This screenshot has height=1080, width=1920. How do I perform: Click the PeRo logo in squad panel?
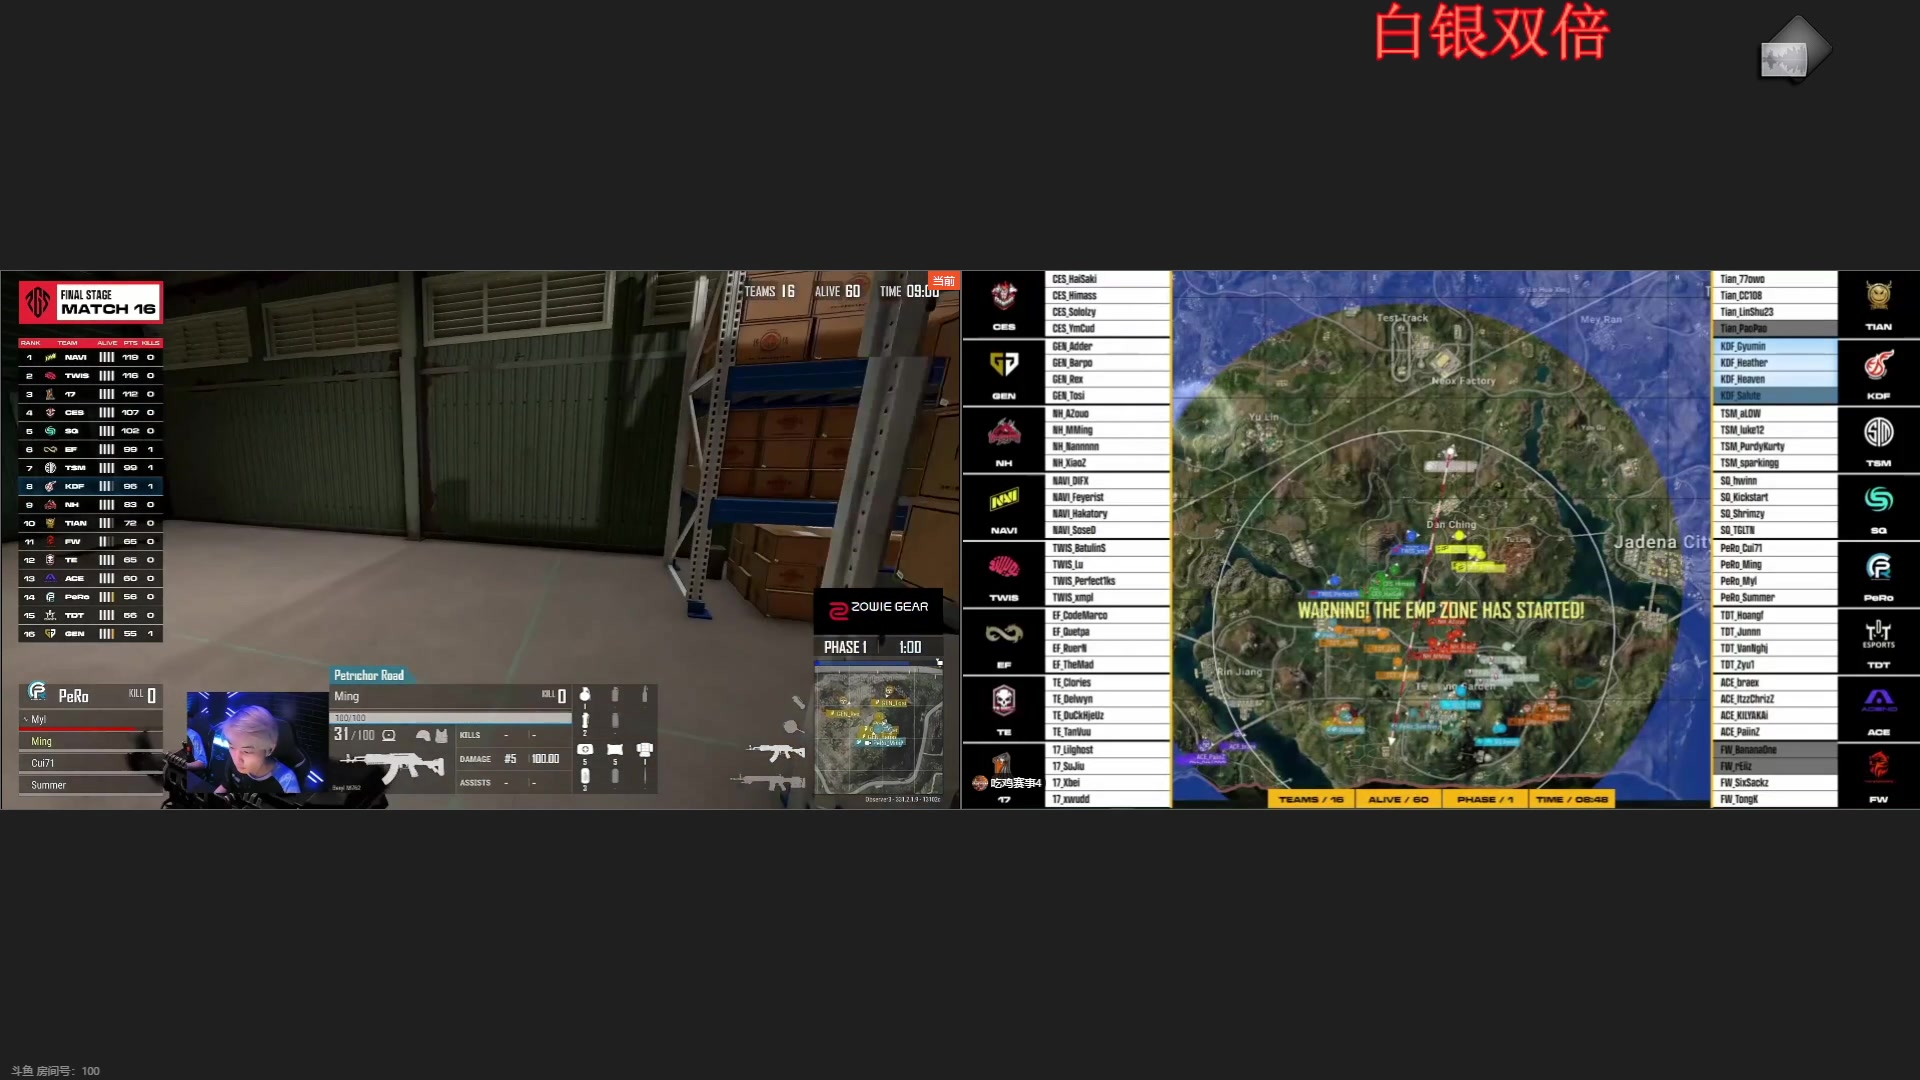click(x=37, y=692)
